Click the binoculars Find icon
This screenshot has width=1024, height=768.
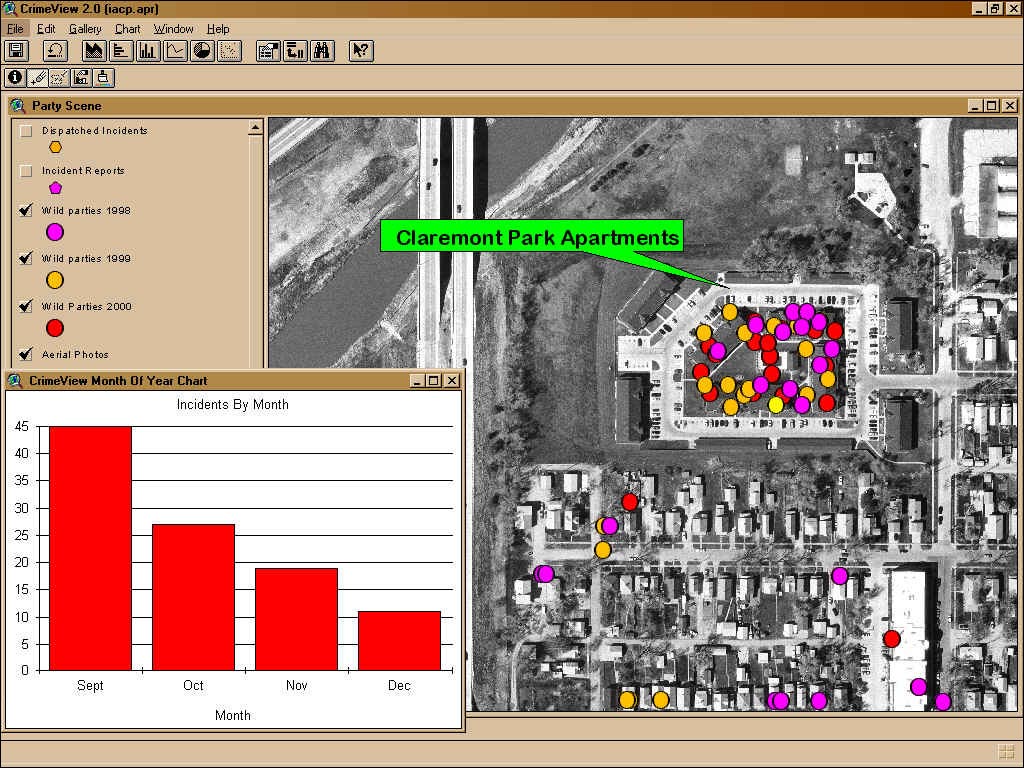click(323, 51)
